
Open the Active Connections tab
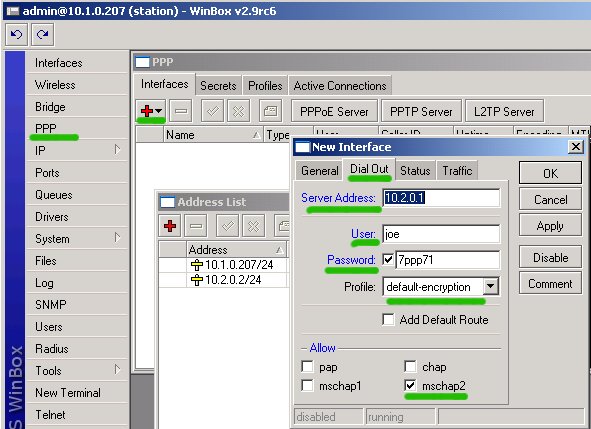pos(340,86)
